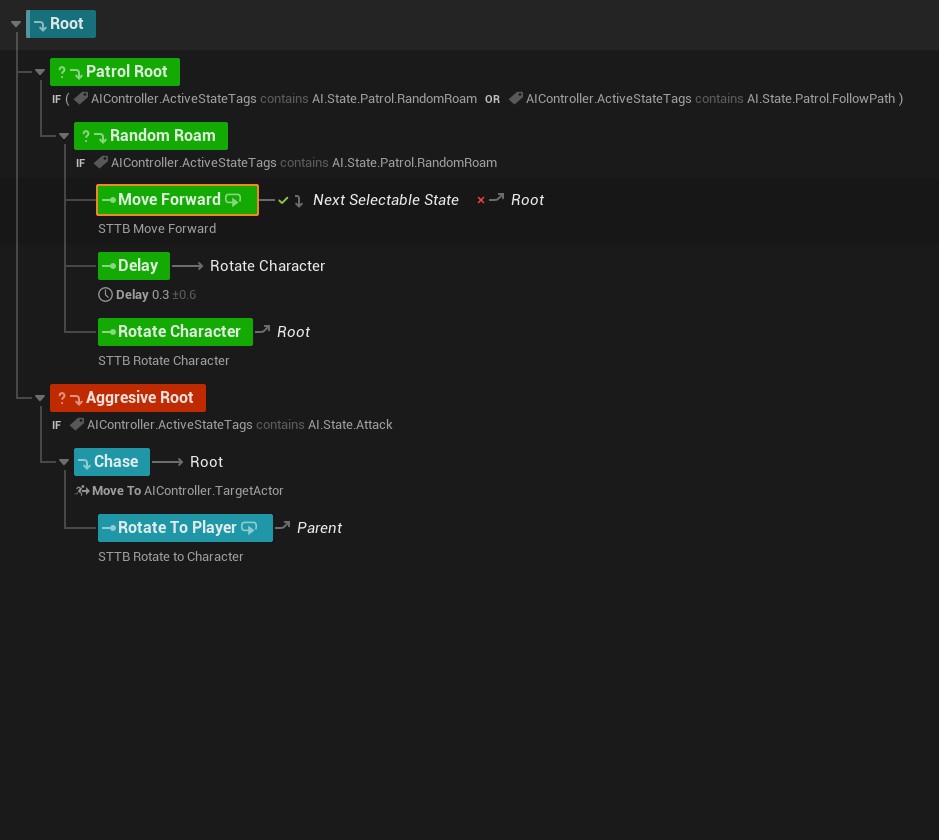Click Random Roam's AI.State.Patrol.RandomRoam condition text

pos(414,162)
